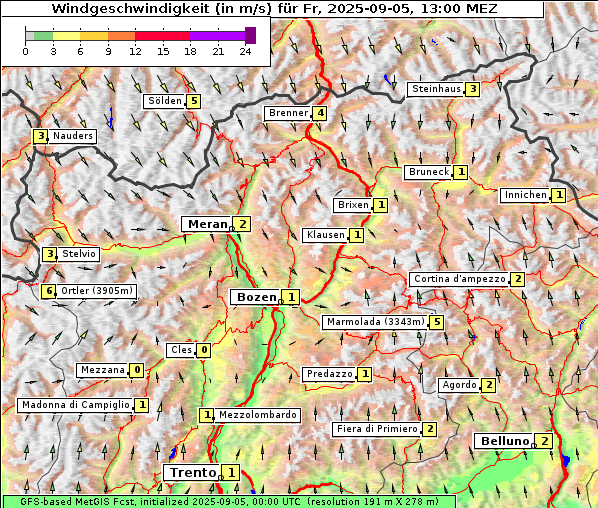Click the Sölden wind value 5 badge
Screen dimensions: 598x508
194,101
